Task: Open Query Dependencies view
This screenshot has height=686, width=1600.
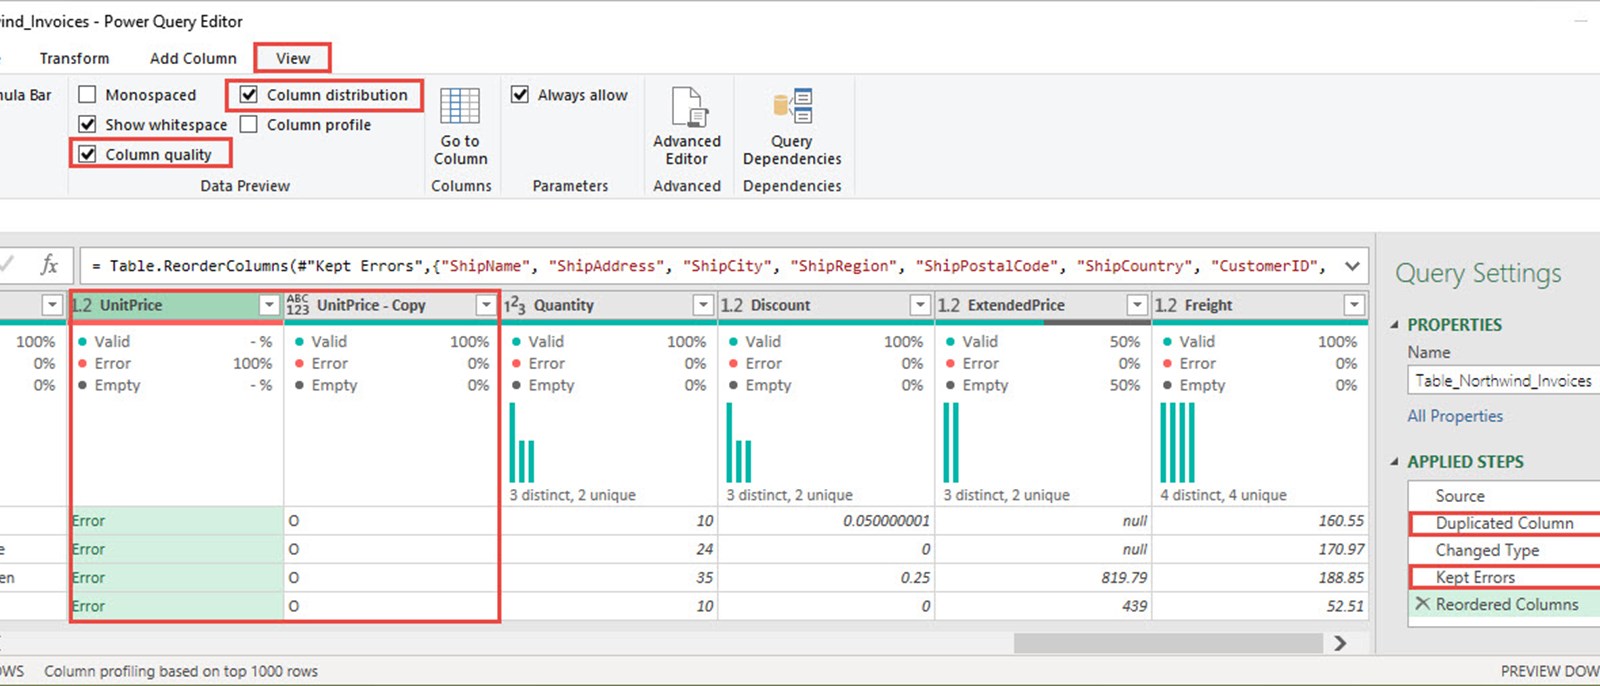Action: pyautogui.click(x=792, y=106)
